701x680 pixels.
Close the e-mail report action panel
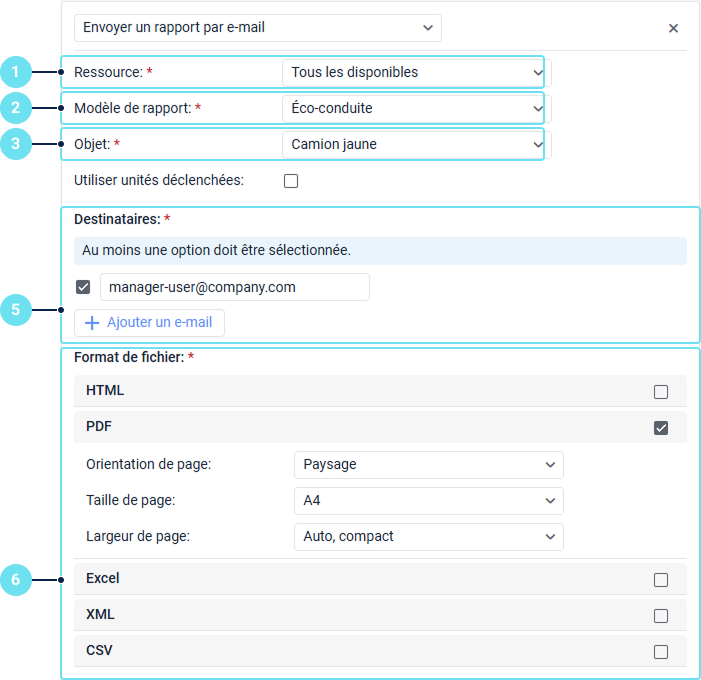(x=673, y=28)
